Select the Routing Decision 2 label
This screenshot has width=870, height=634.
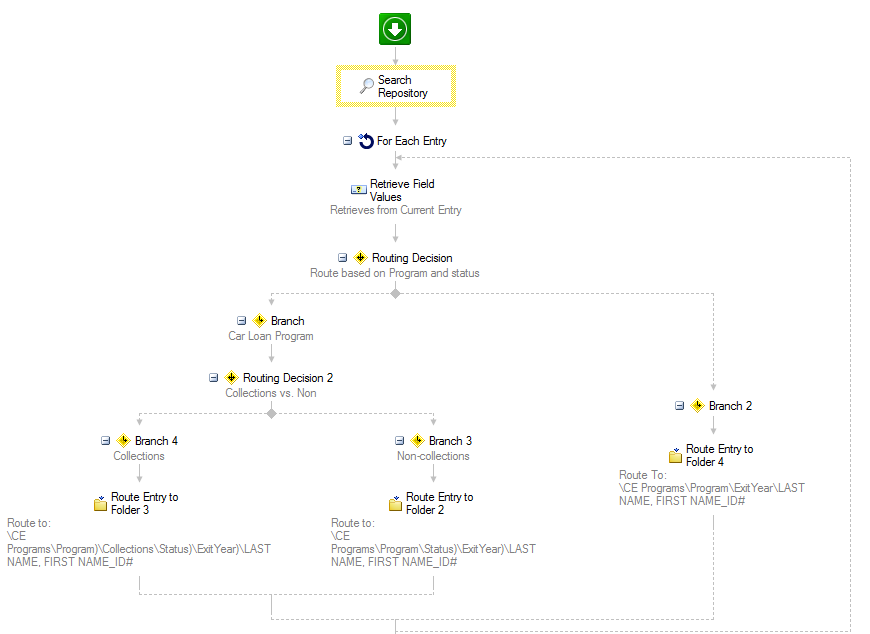tap(288, 378)
